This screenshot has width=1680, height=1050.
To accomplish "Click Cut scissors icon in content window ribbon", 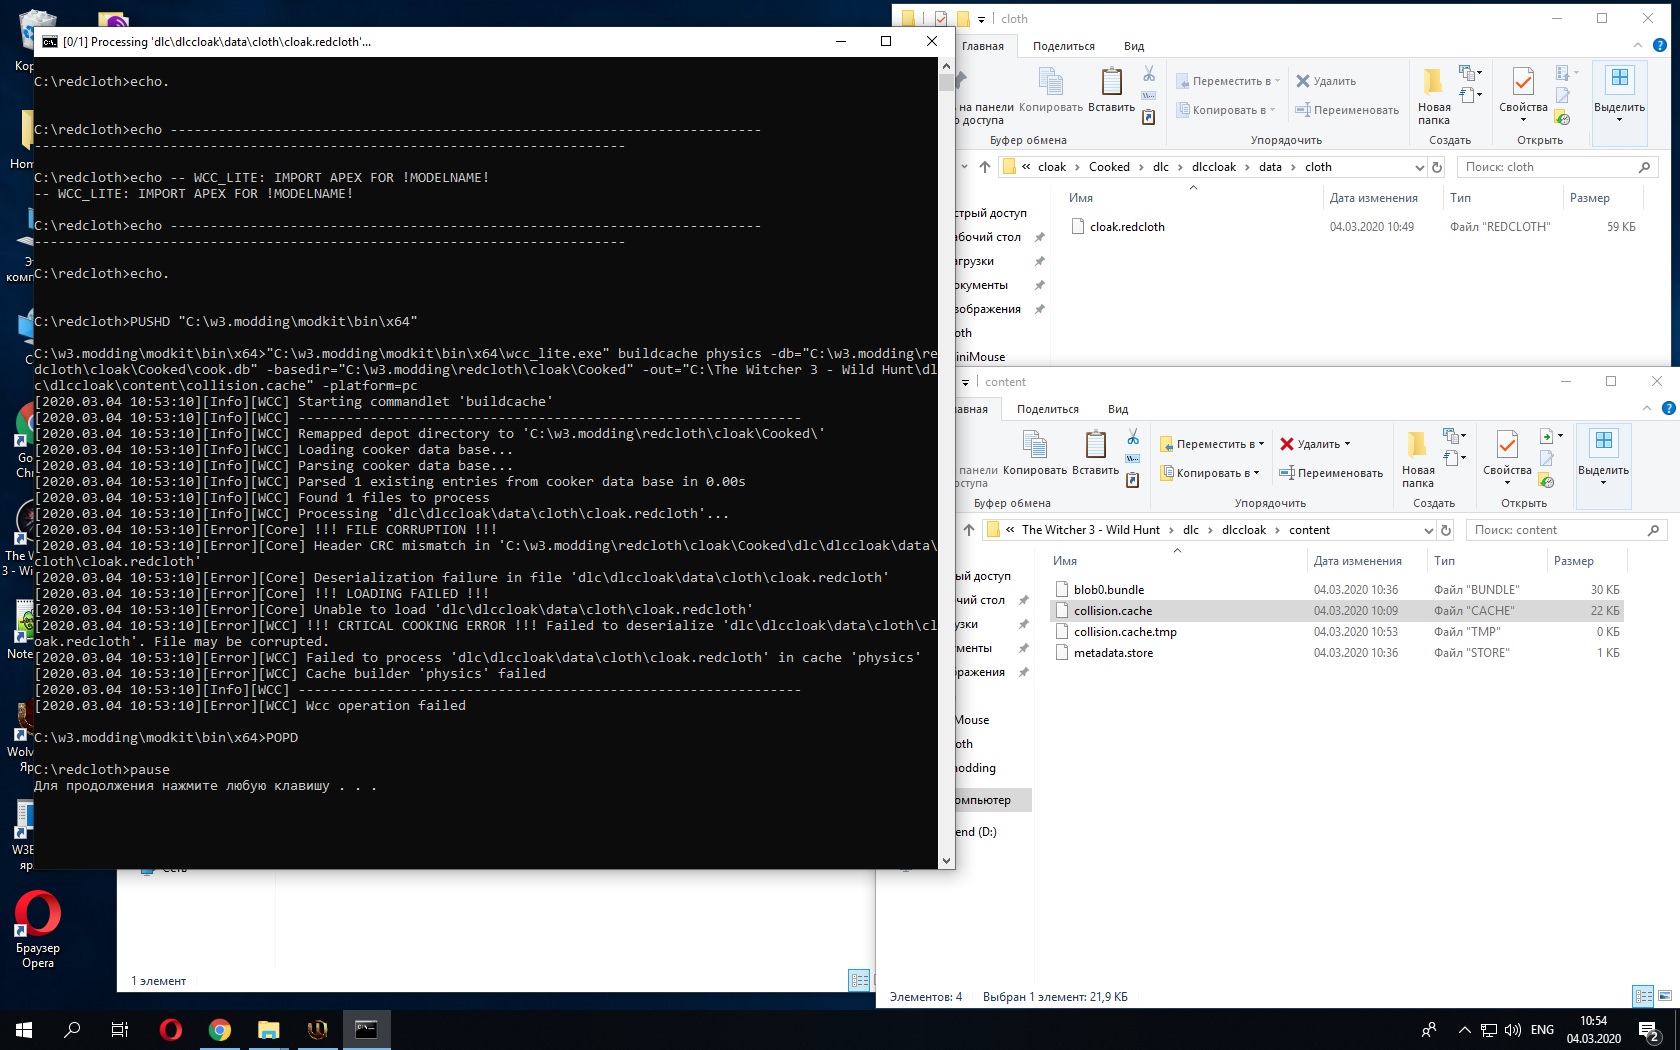I will pyautogui.click(x=1133, y=437).
